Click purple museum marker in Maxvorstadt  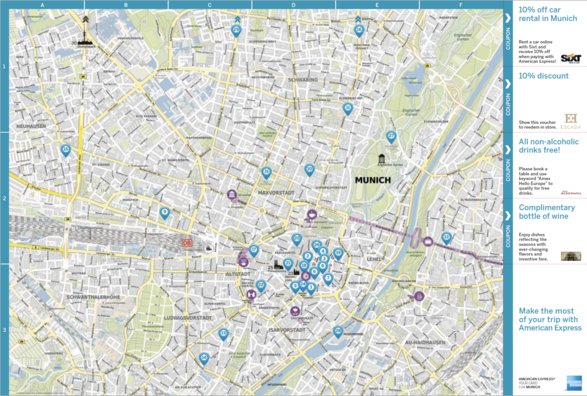point(232,195)
